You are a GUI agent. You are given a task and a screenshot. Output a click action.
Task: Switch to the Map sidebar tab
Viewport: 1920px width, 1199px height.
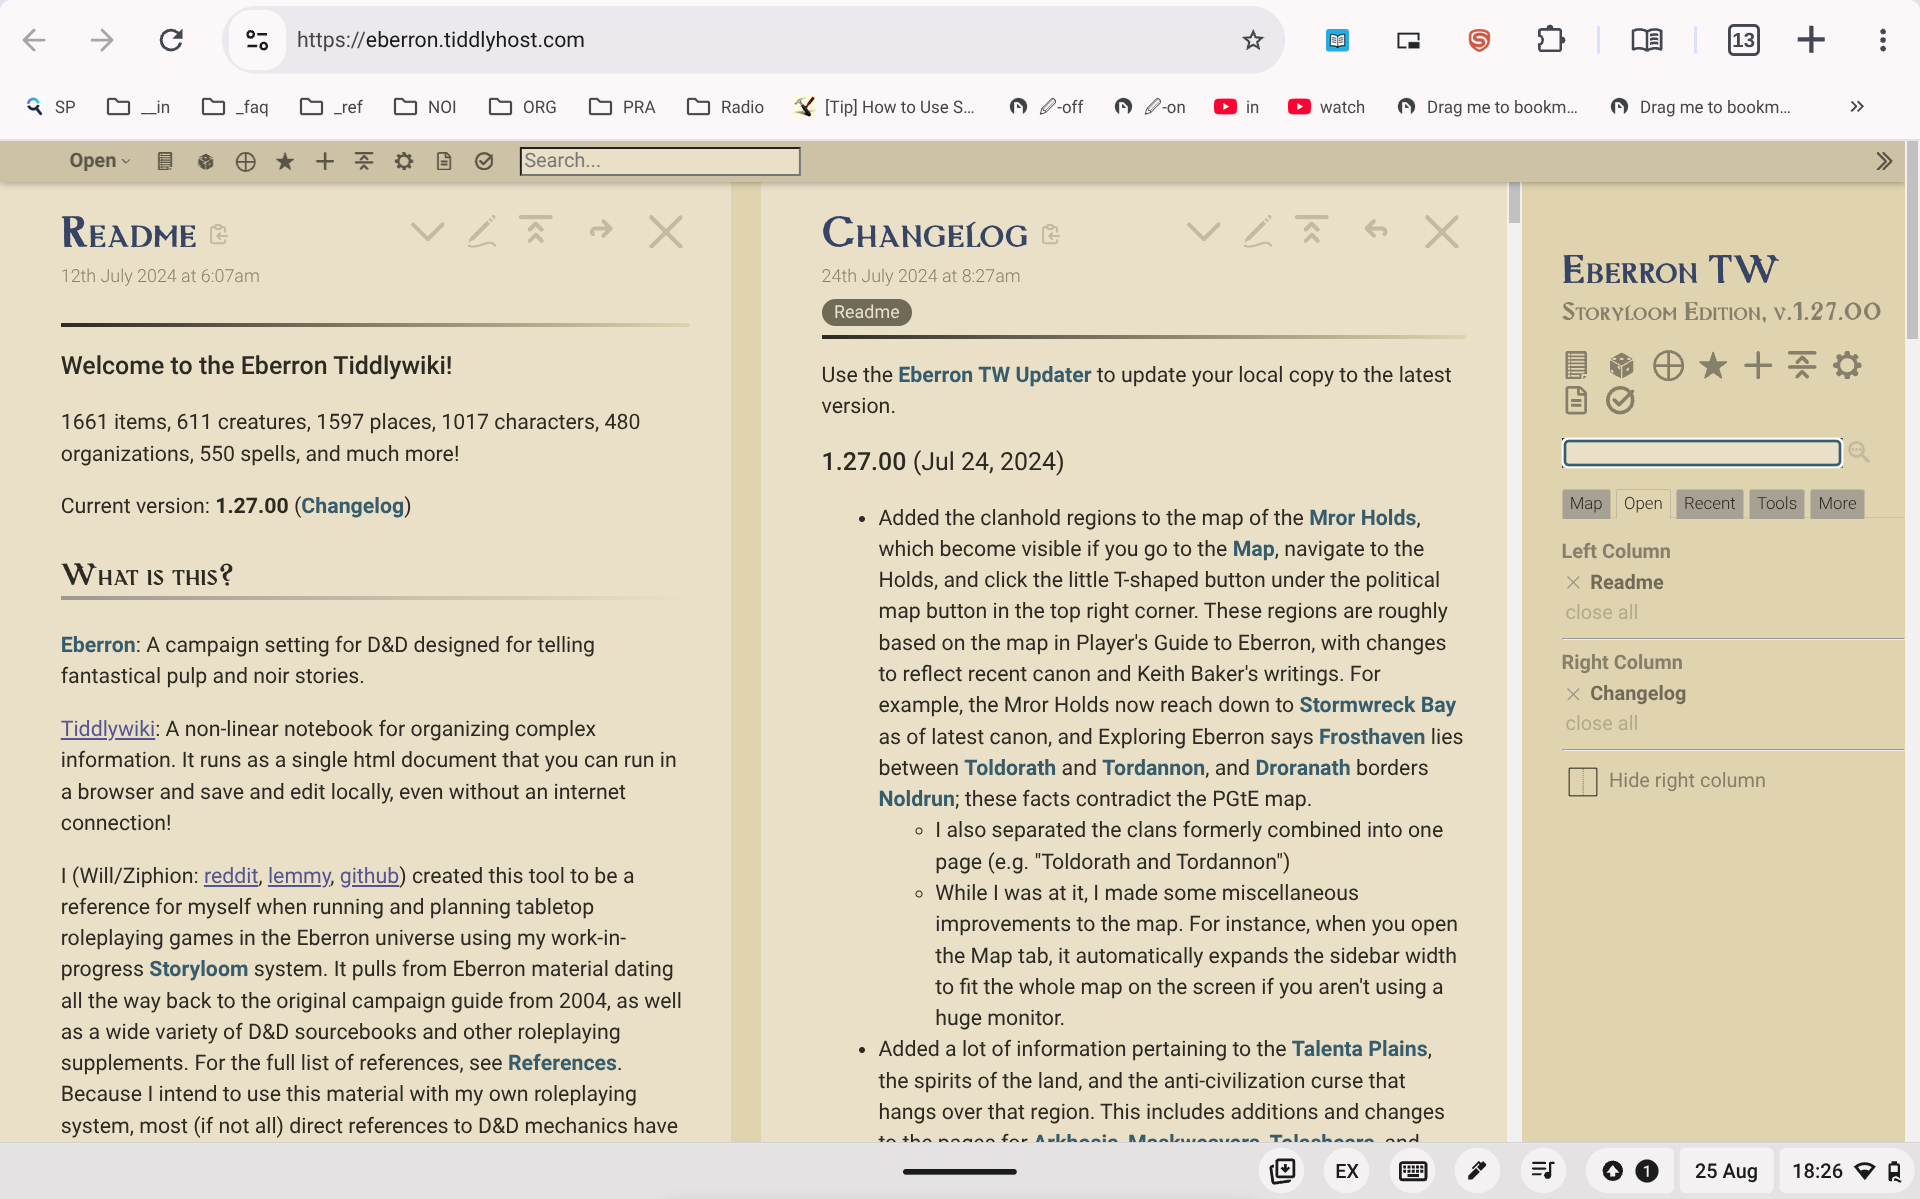point(1585,503)
